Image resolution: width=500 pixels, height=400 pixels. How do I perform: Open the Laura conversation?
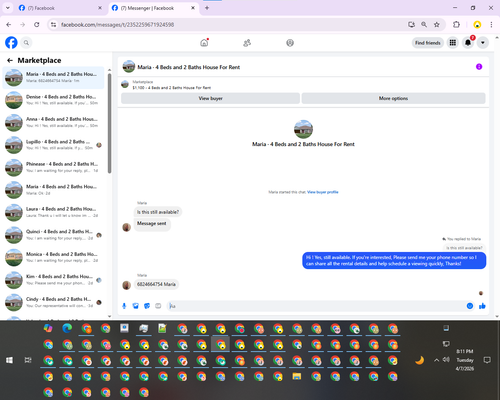click(53, 212)
